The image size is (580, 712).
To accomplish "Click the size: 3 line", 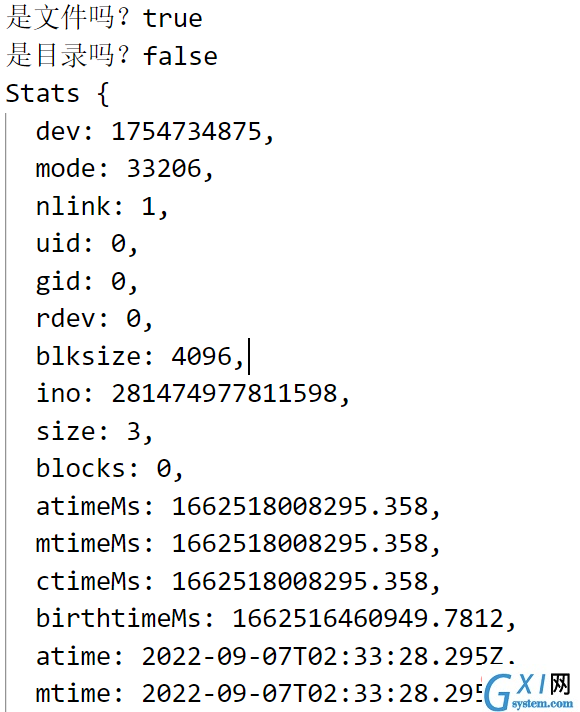I will click(94, 431).
